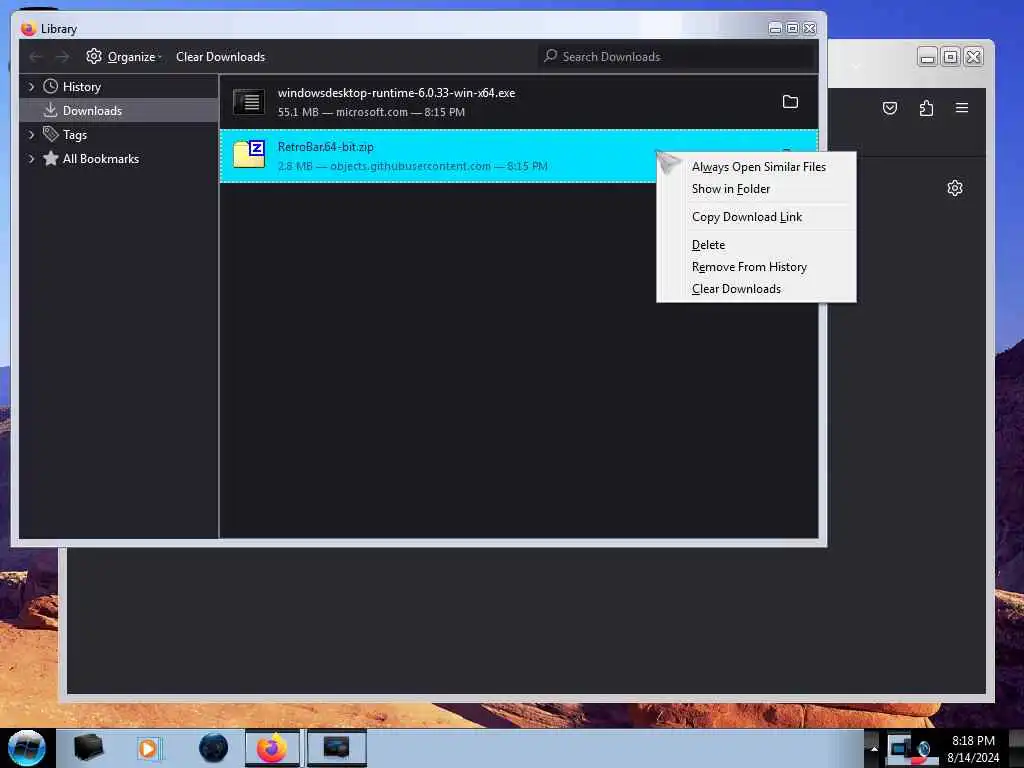Open the black box taskbar app
The image size is (1024, 768).
click(x=88, y=748)
